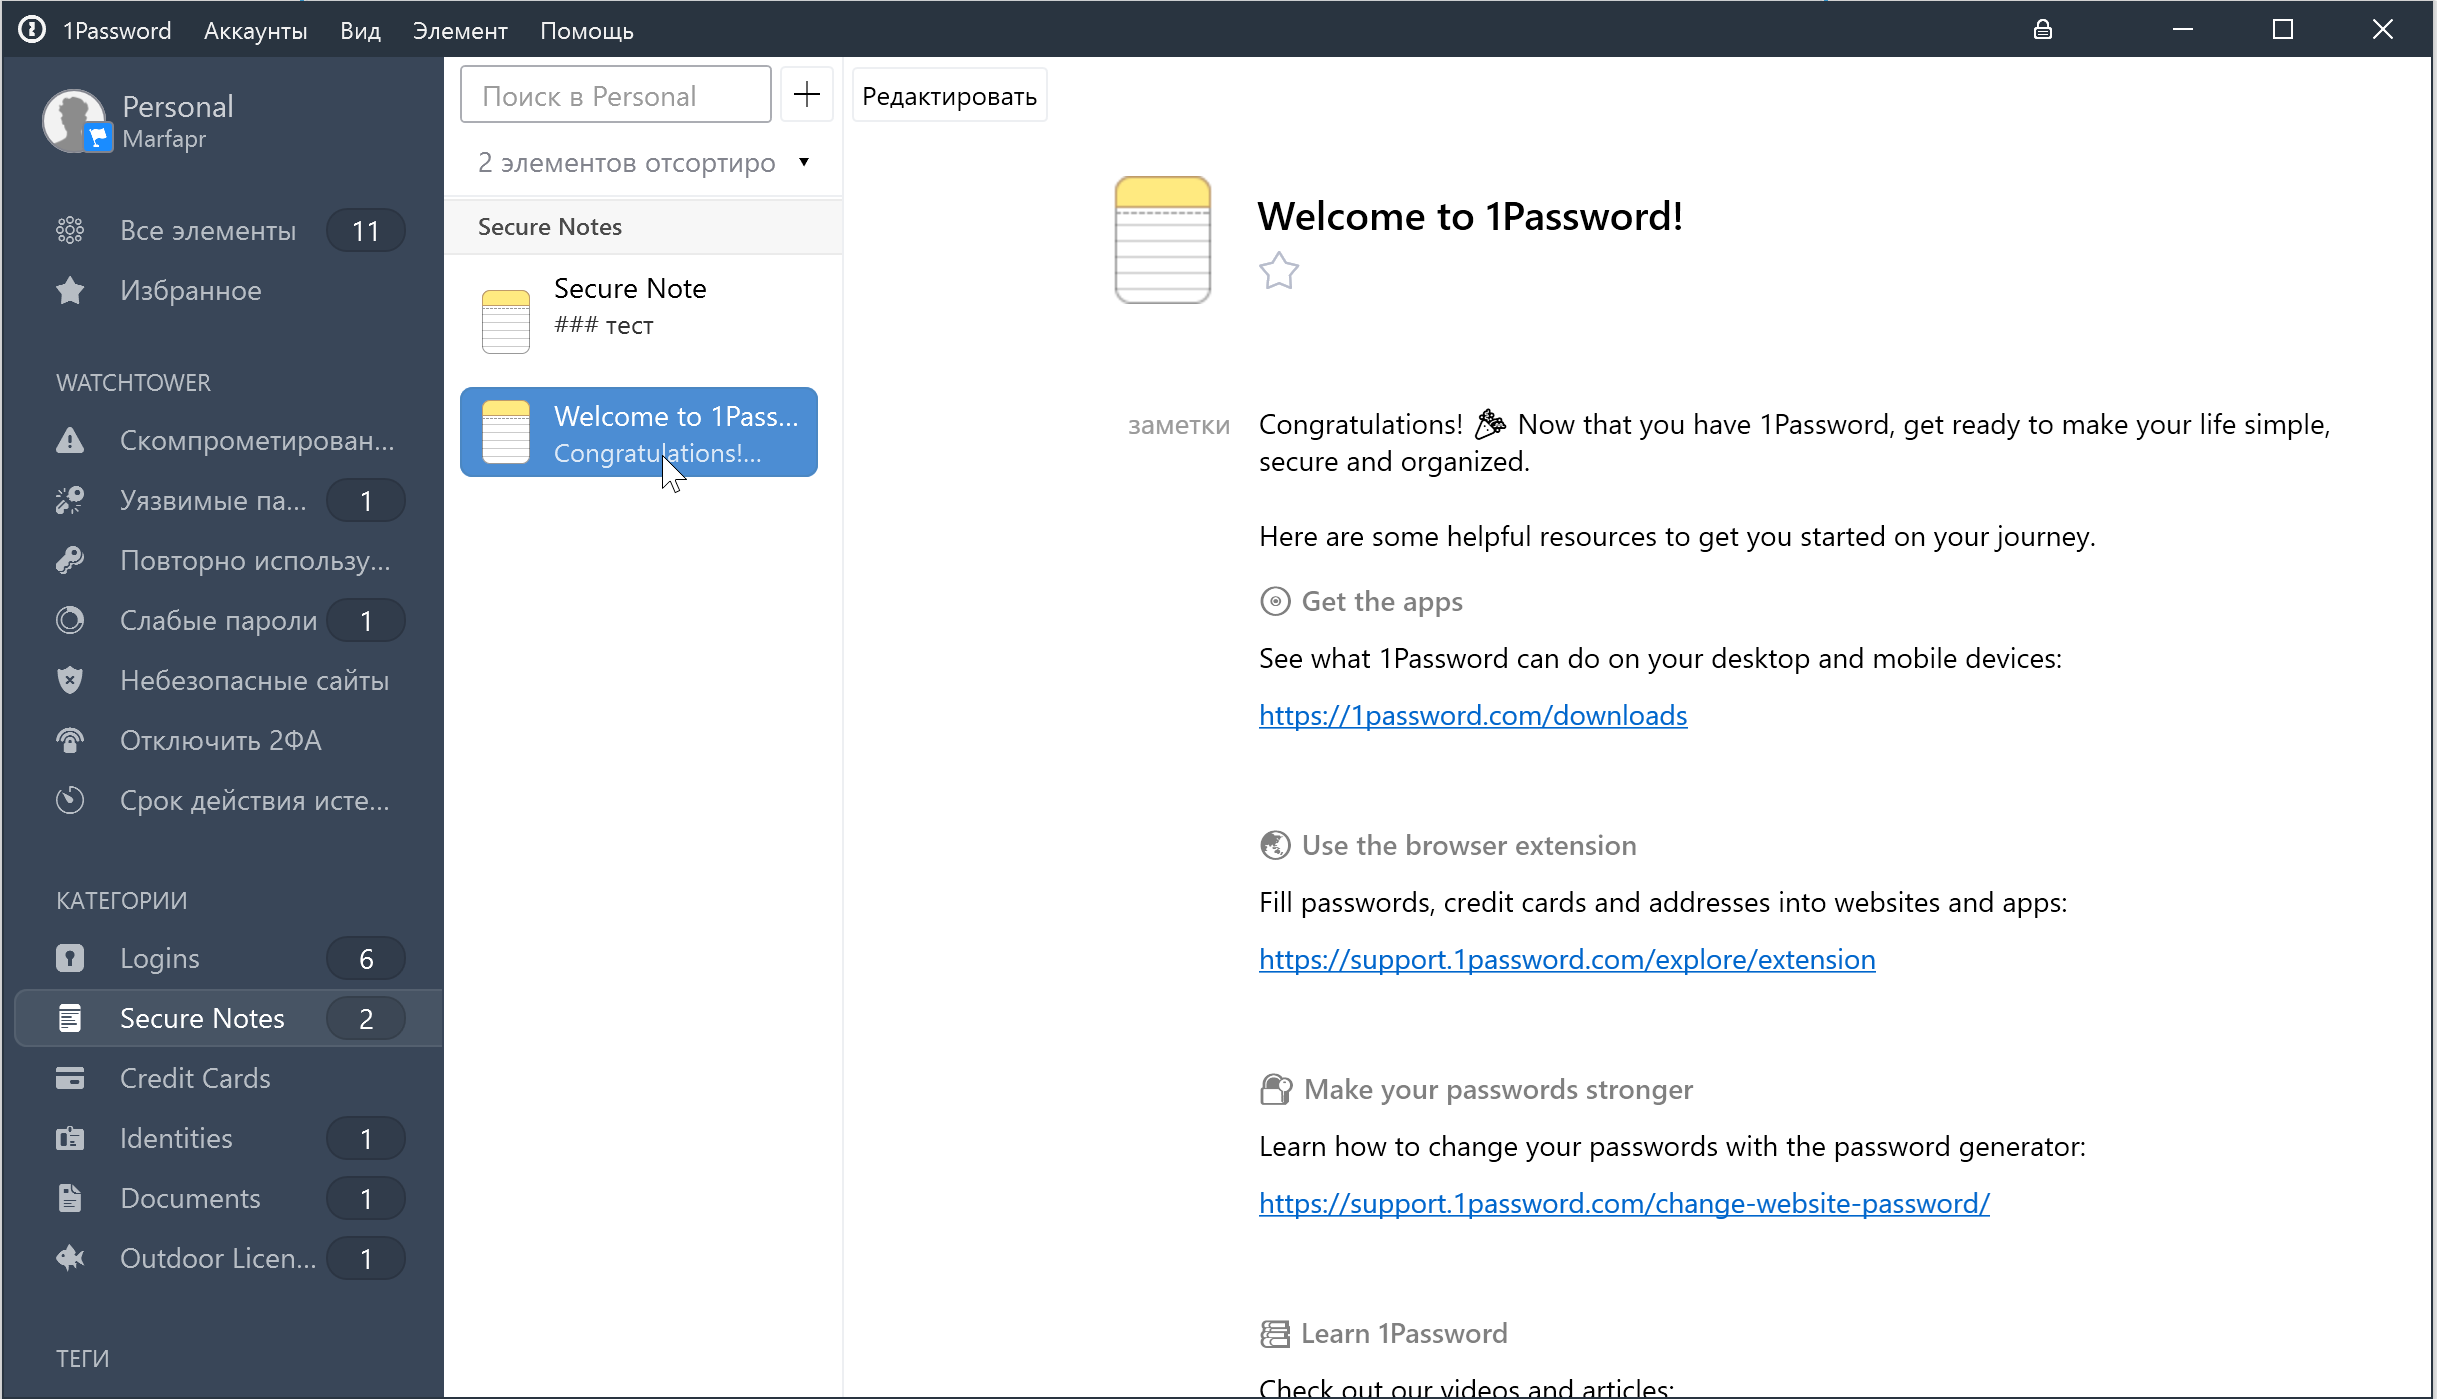The width and height of the screenshot is (2437, 1399).
Task: Open the 1password.com/downloads link
Action: pyautogui.click(x=1472, y=715)
